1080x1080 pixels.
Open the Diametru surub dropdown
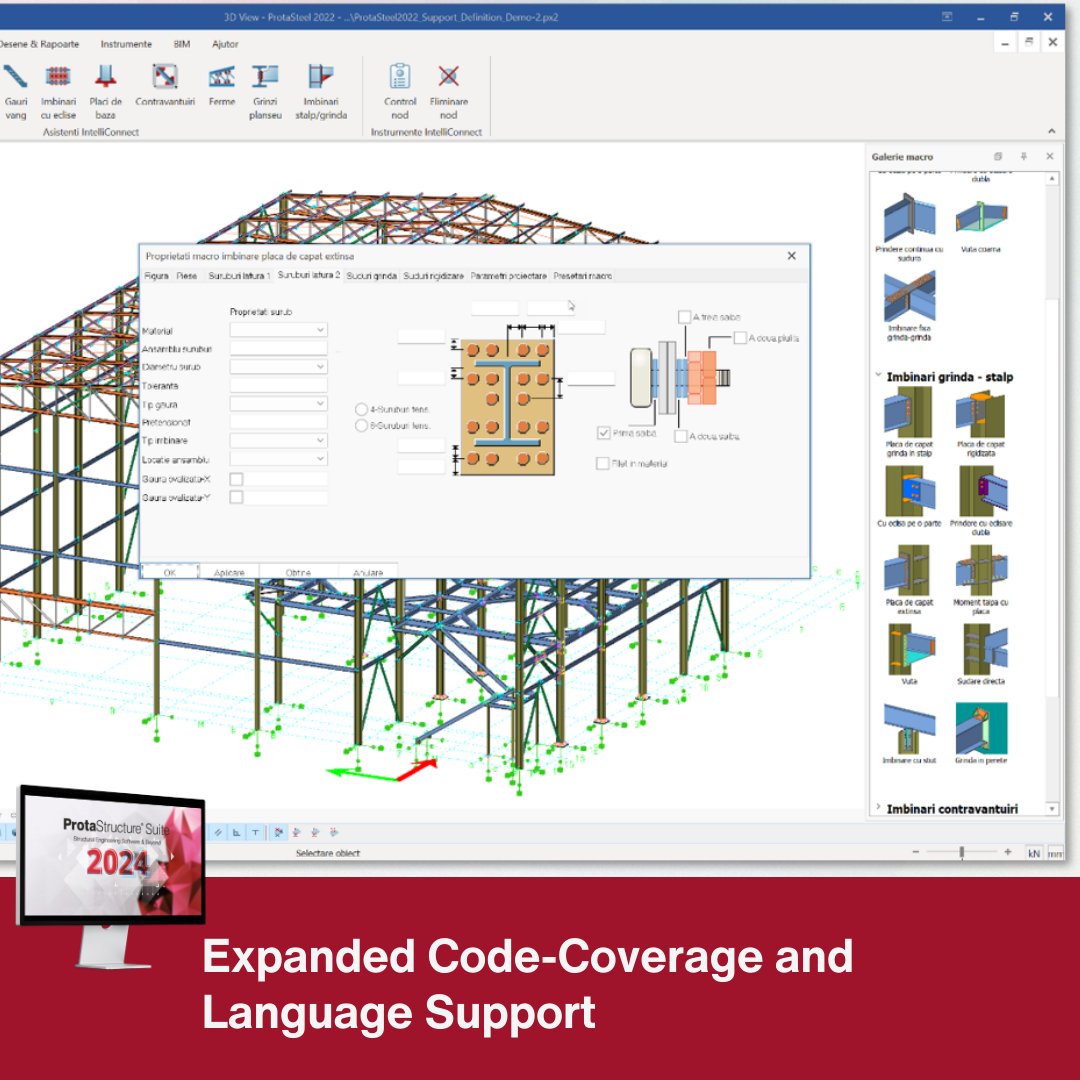pos(278,366)
